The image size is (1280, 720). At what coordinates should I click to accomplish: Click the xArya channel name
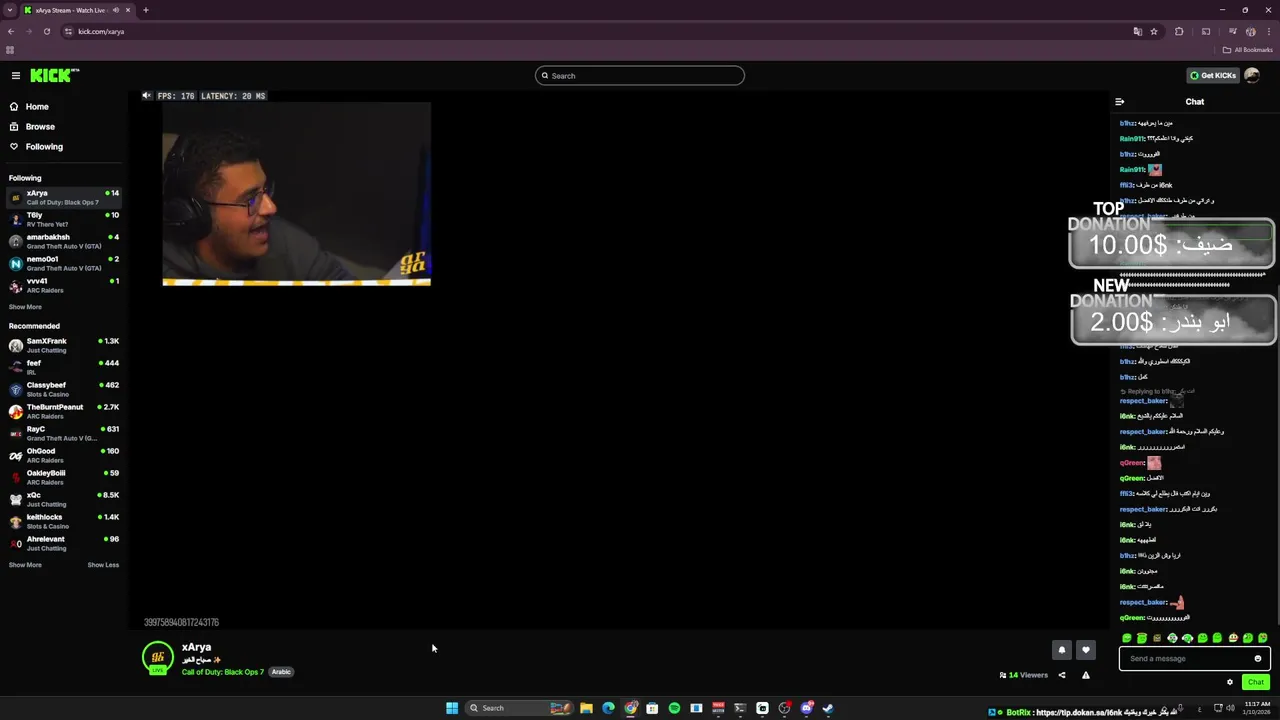click(x=196, y=647)
